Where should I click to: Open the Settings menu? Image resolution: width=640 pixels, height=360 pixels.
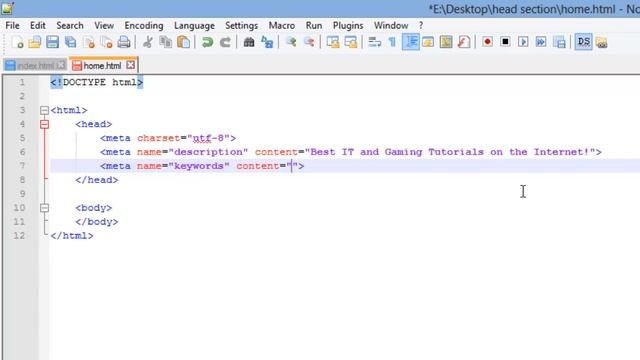[241, 25]
